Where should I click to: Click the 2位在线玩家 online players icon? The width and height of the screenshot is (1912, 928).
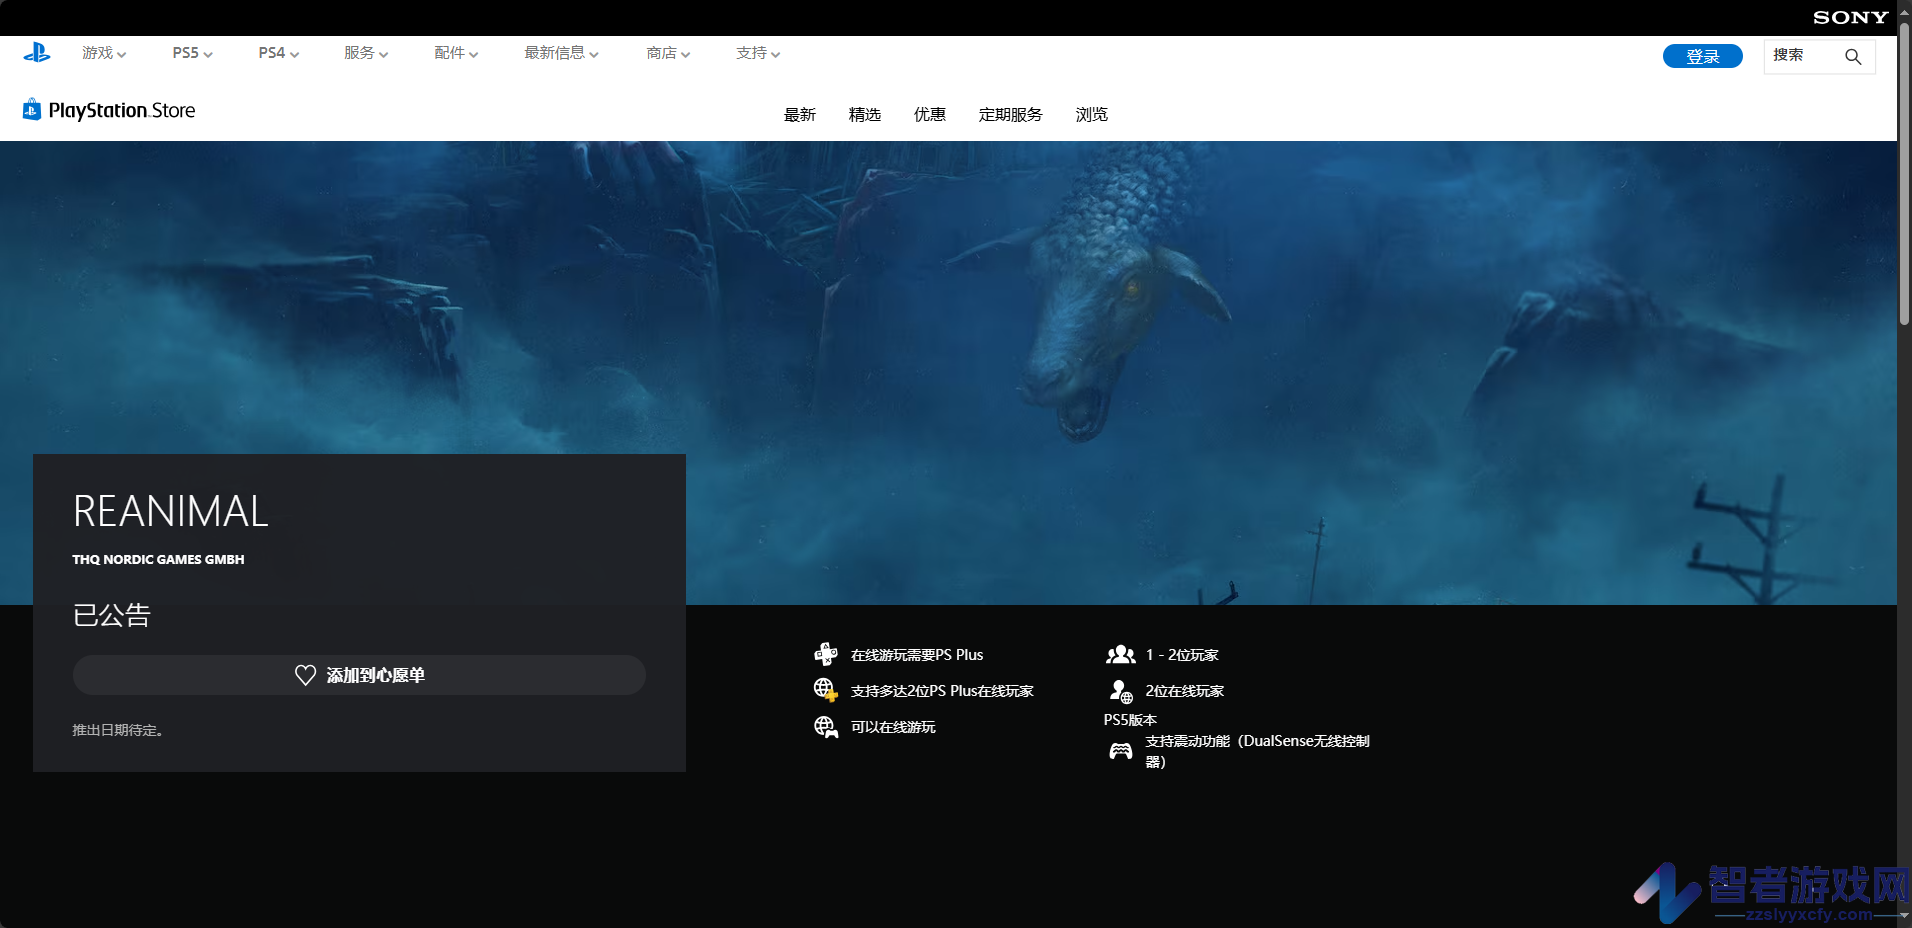(x=1121, y=691)
